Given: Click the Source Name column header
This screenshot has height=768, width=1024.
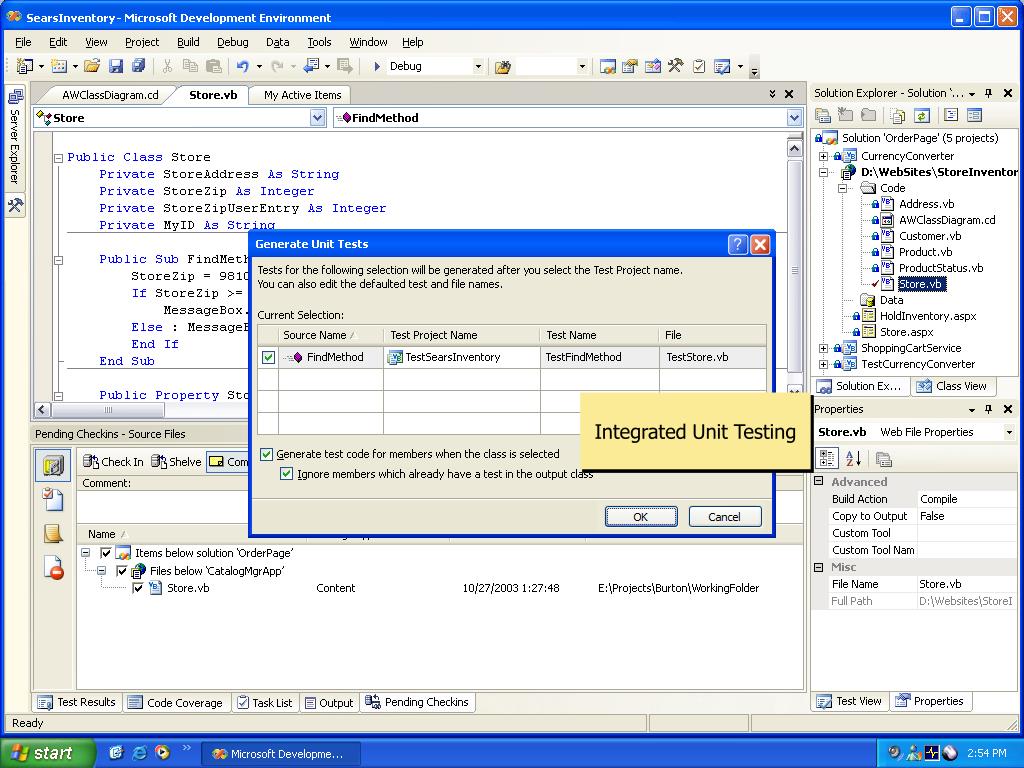Looking at the screenshot, I should (331, 336).
